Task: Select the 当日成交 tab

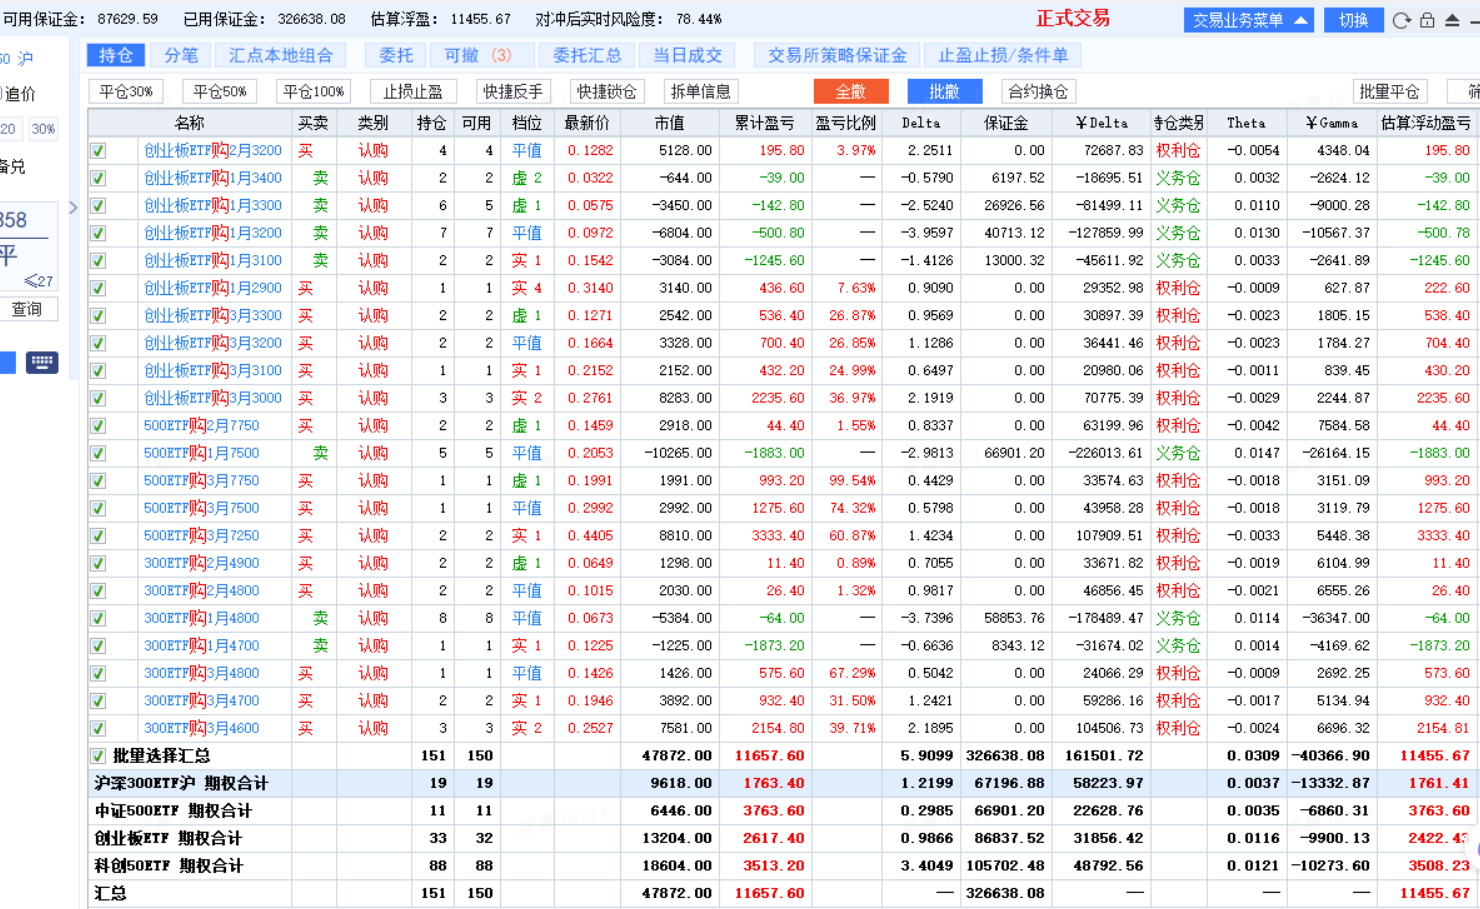Action: (x=687, y=56)
